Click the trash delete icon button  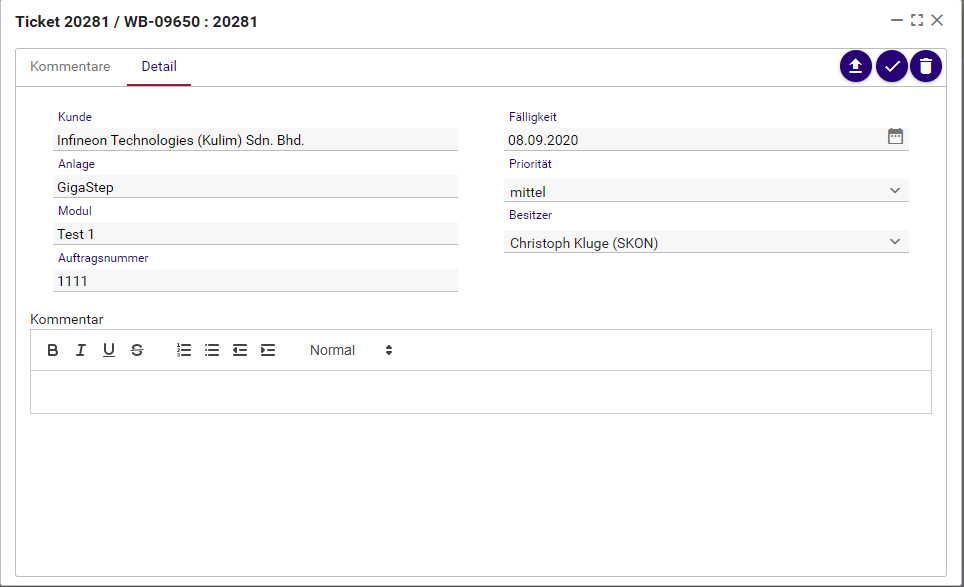click(926, 66)
